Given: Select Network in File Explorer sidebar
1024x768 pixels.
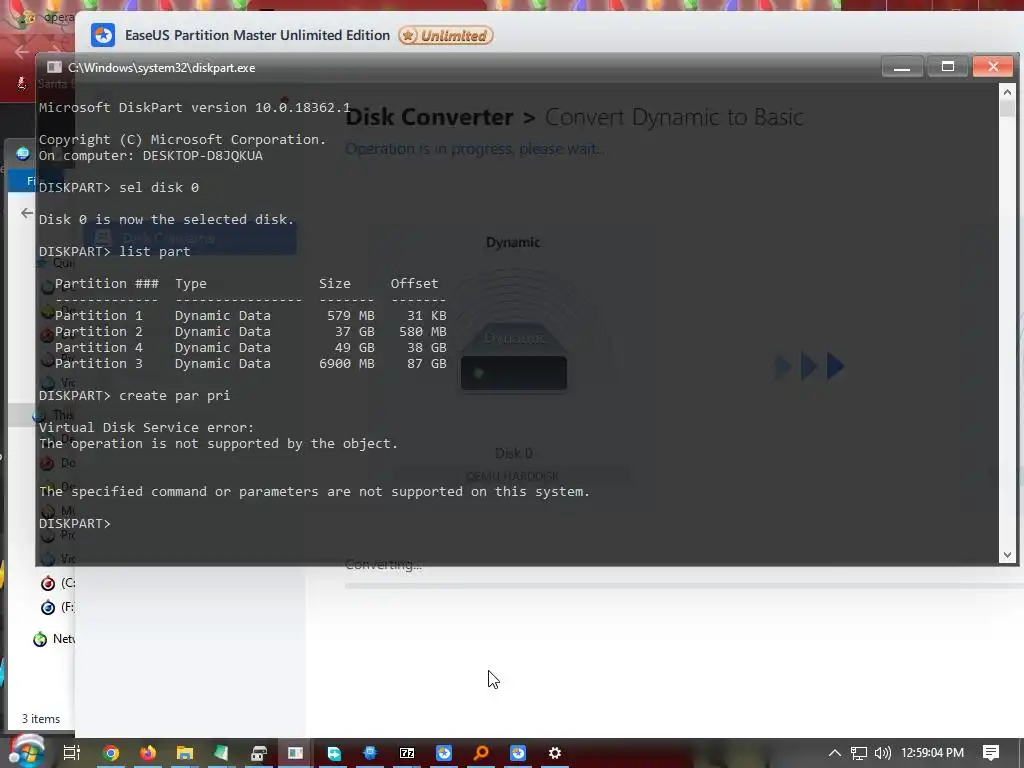Looking at the screenshot, I should tap(54, 639).
